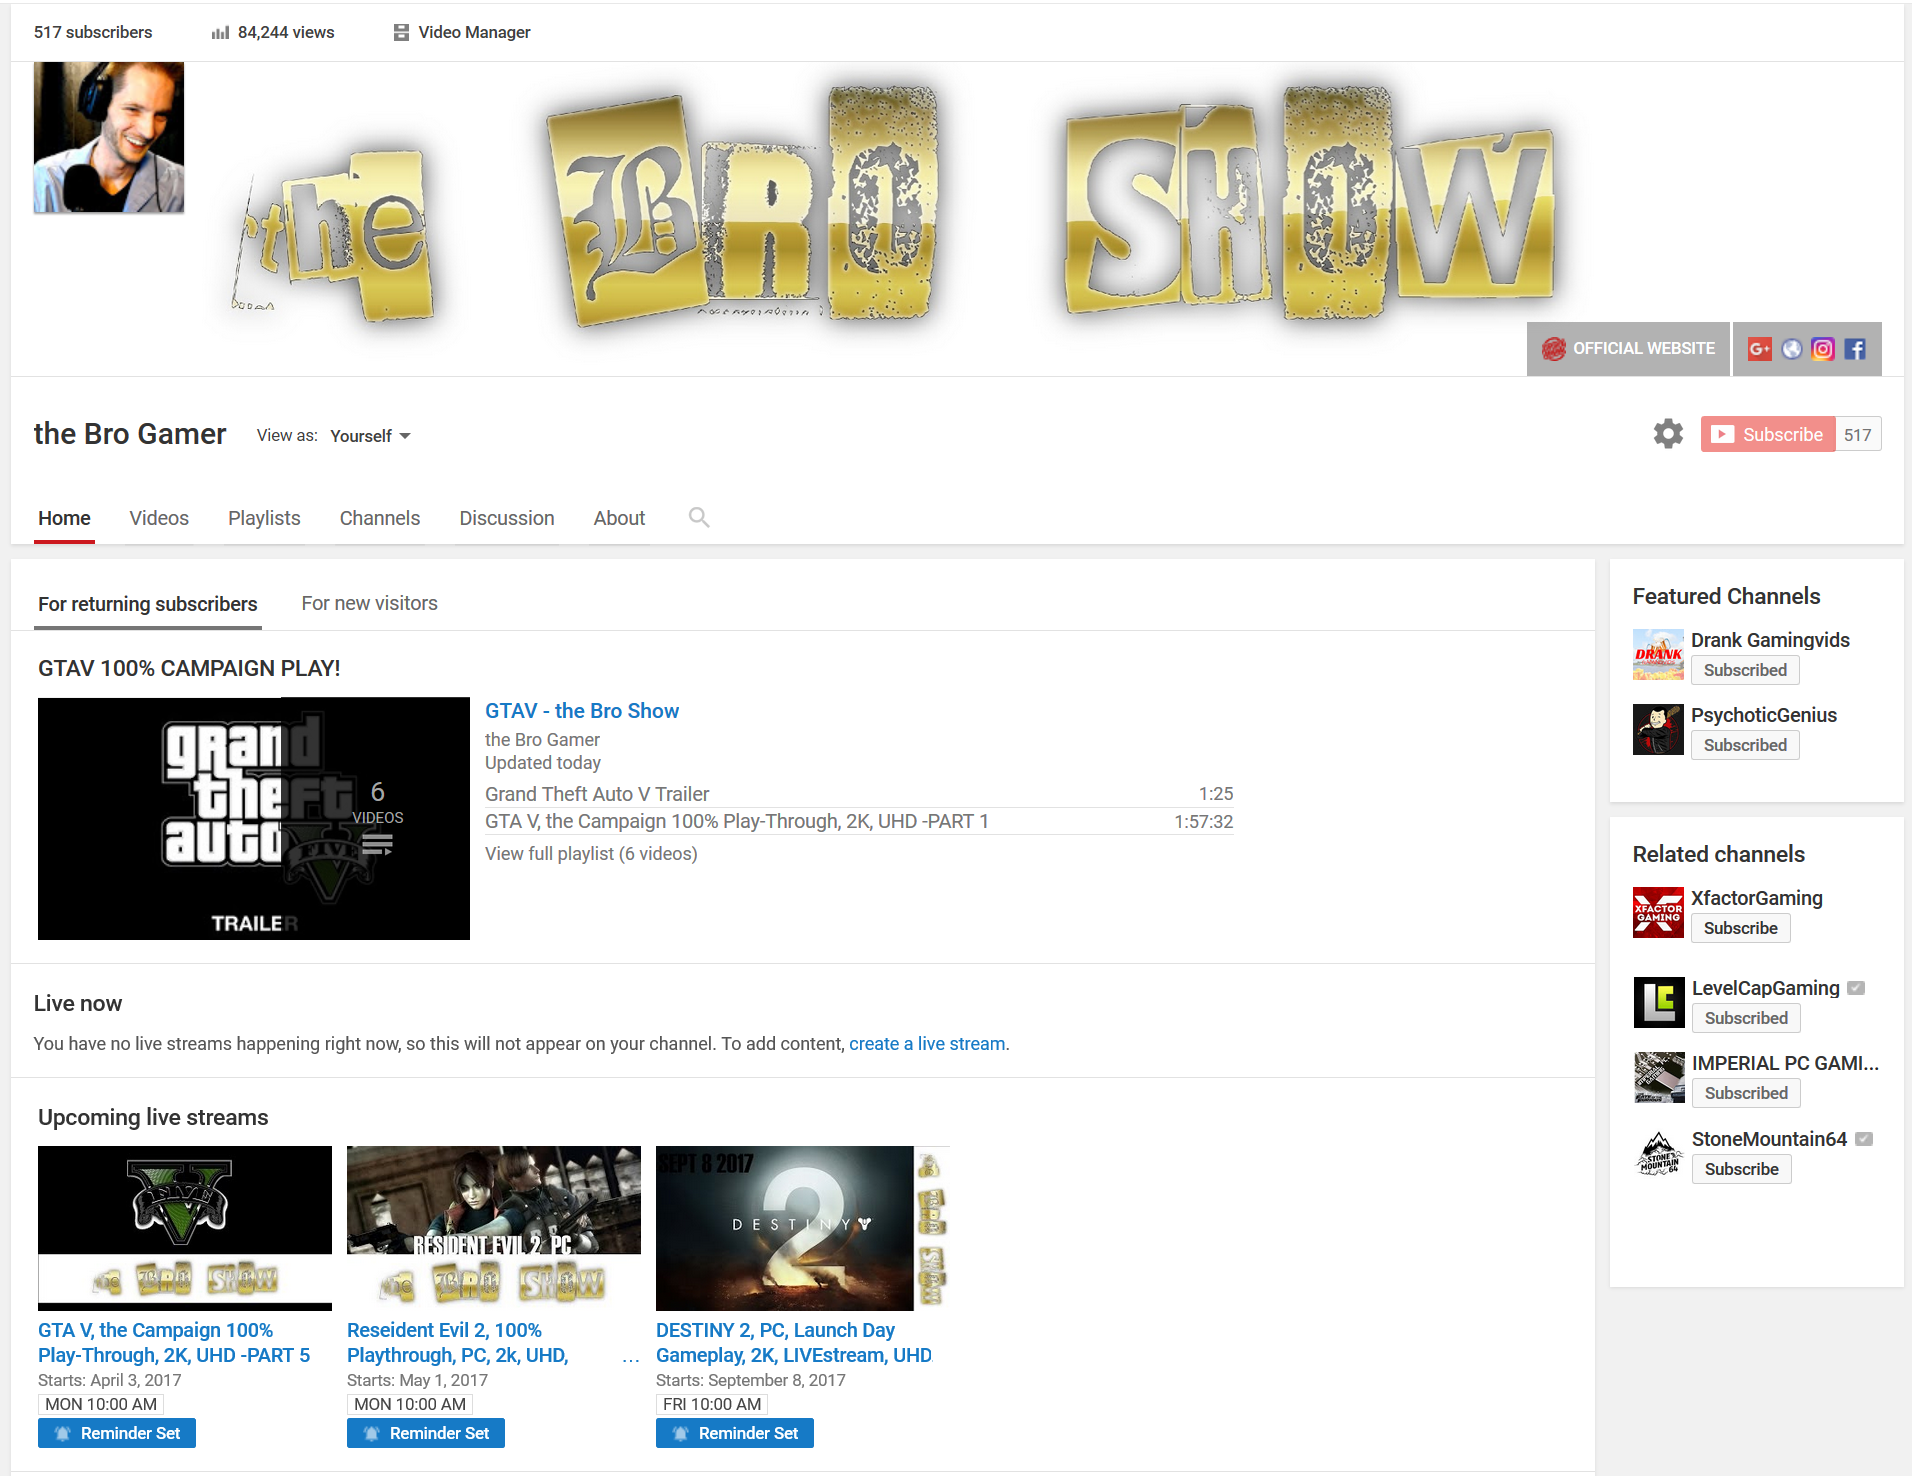The width and height of the screenshot is (1912, 1476).
Task: Click the red Subscribe button
Action: pos(1768,434)
